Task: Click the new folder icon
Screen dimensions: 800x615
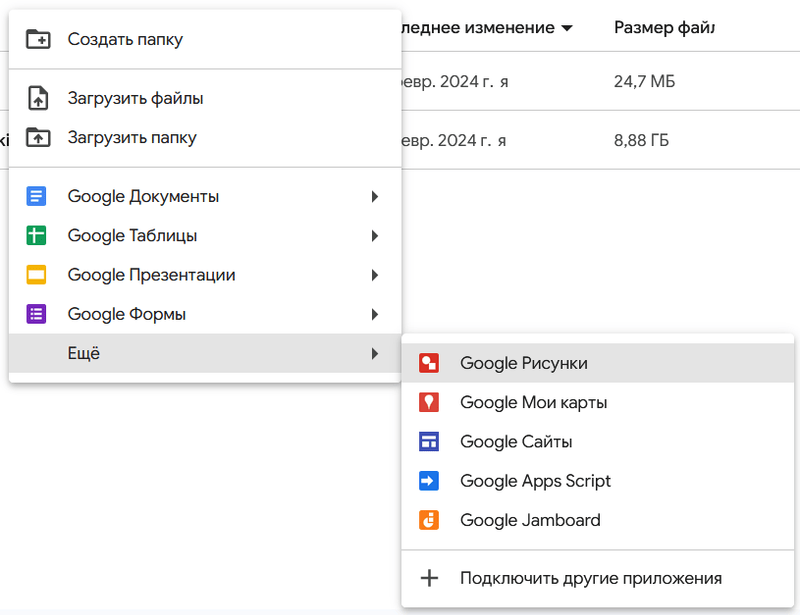Action: pos(37,39)
